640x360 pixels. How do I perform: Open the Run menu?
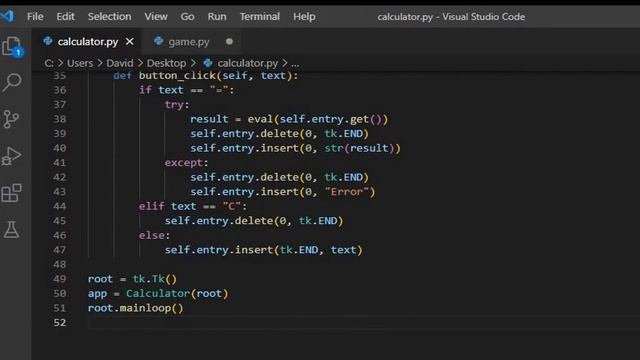pyautogui.click(x=217, y=17)
